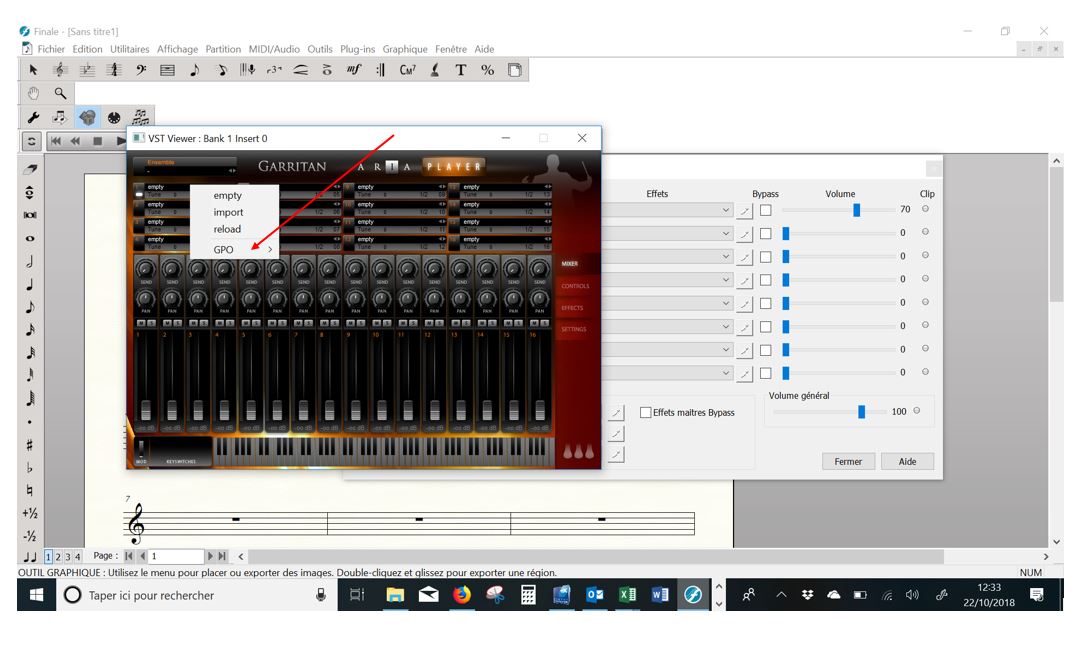Select the Repeat barline tool
The height and width of the screenshot is (649, 1080).
(x=380, y=70)
